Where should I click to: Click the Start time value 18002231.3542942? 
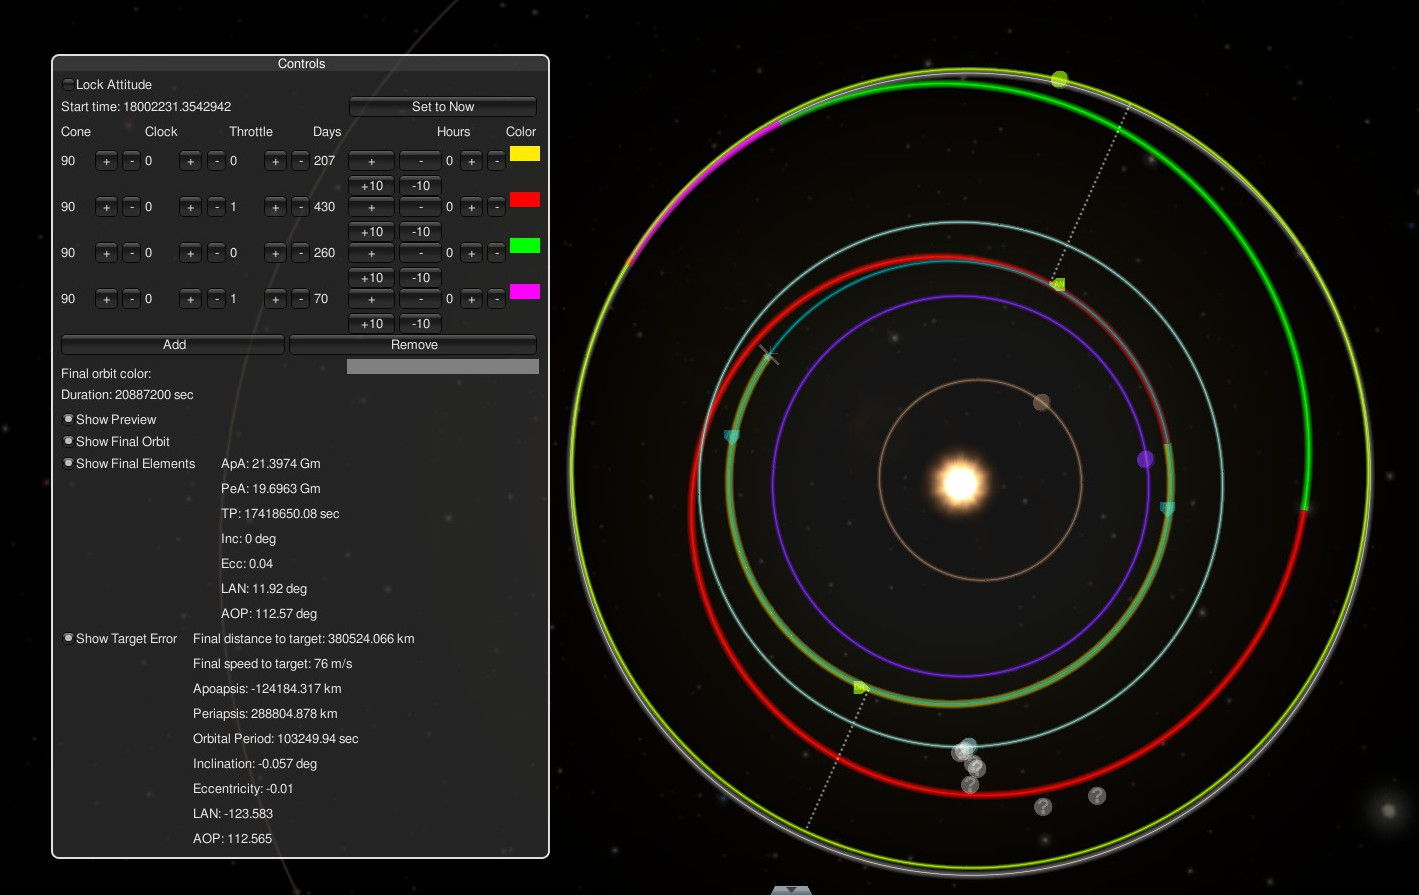pyautogui.click(x=177, y=107)
